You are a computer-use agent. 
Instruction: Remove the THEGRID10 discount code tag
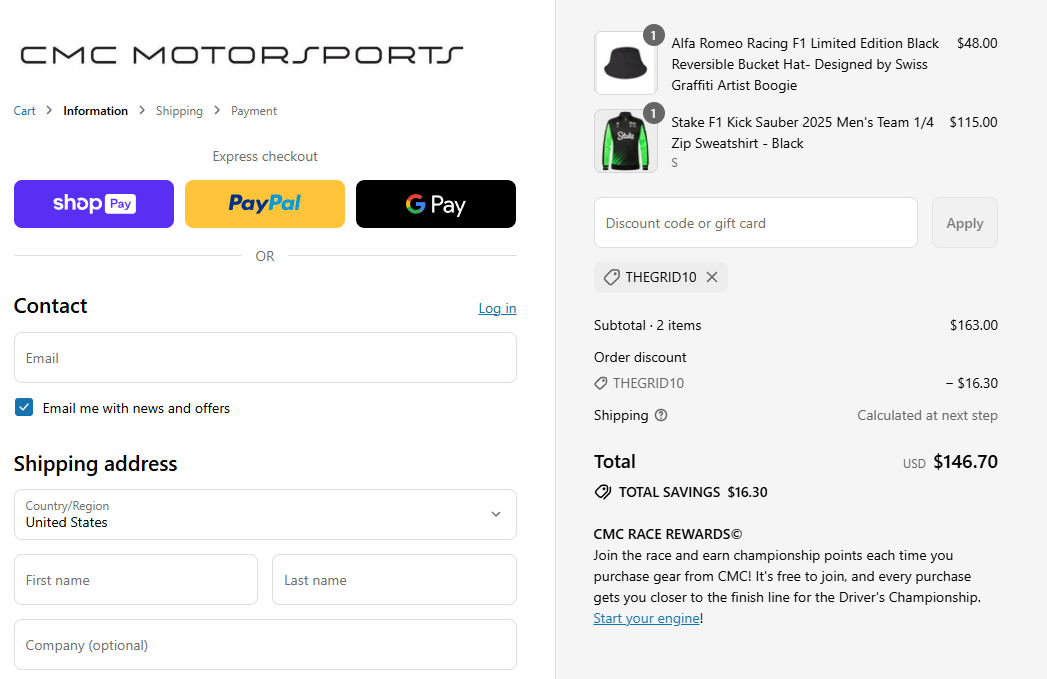[x=712, y=277]
